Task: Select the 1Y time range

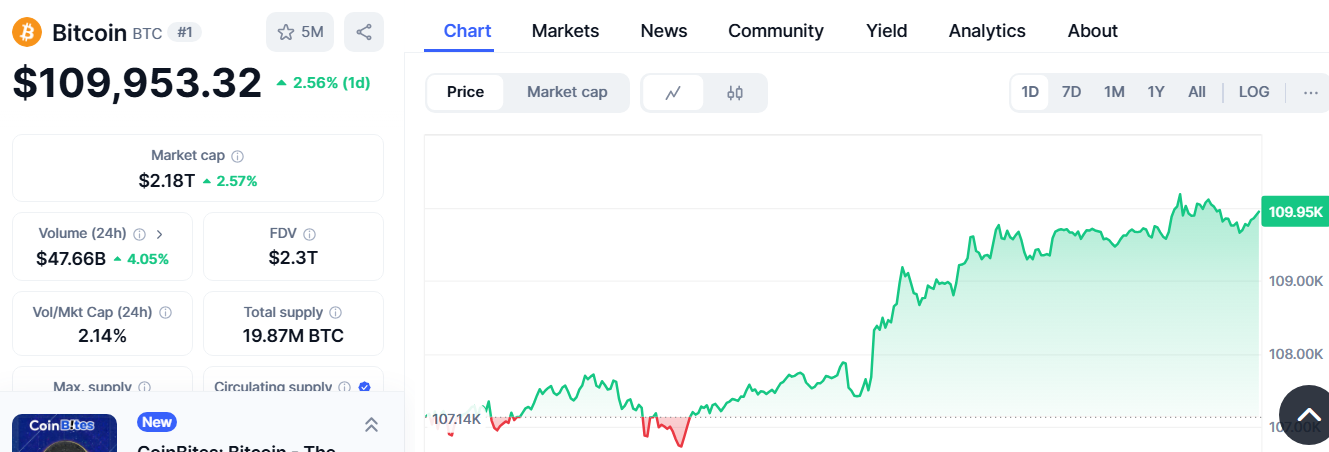Action: [x=1156, y=92]
